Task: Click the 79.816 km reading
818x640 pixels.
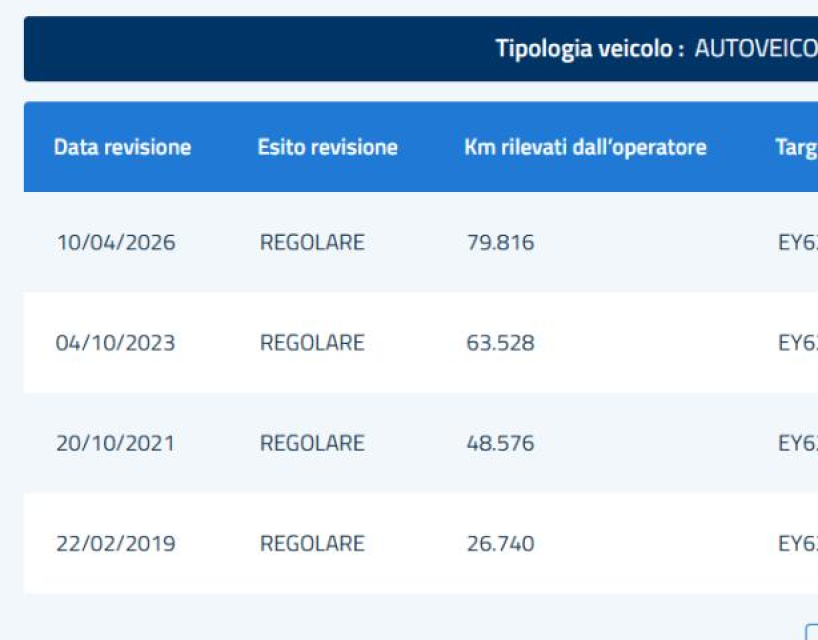Action: point(500,242)
